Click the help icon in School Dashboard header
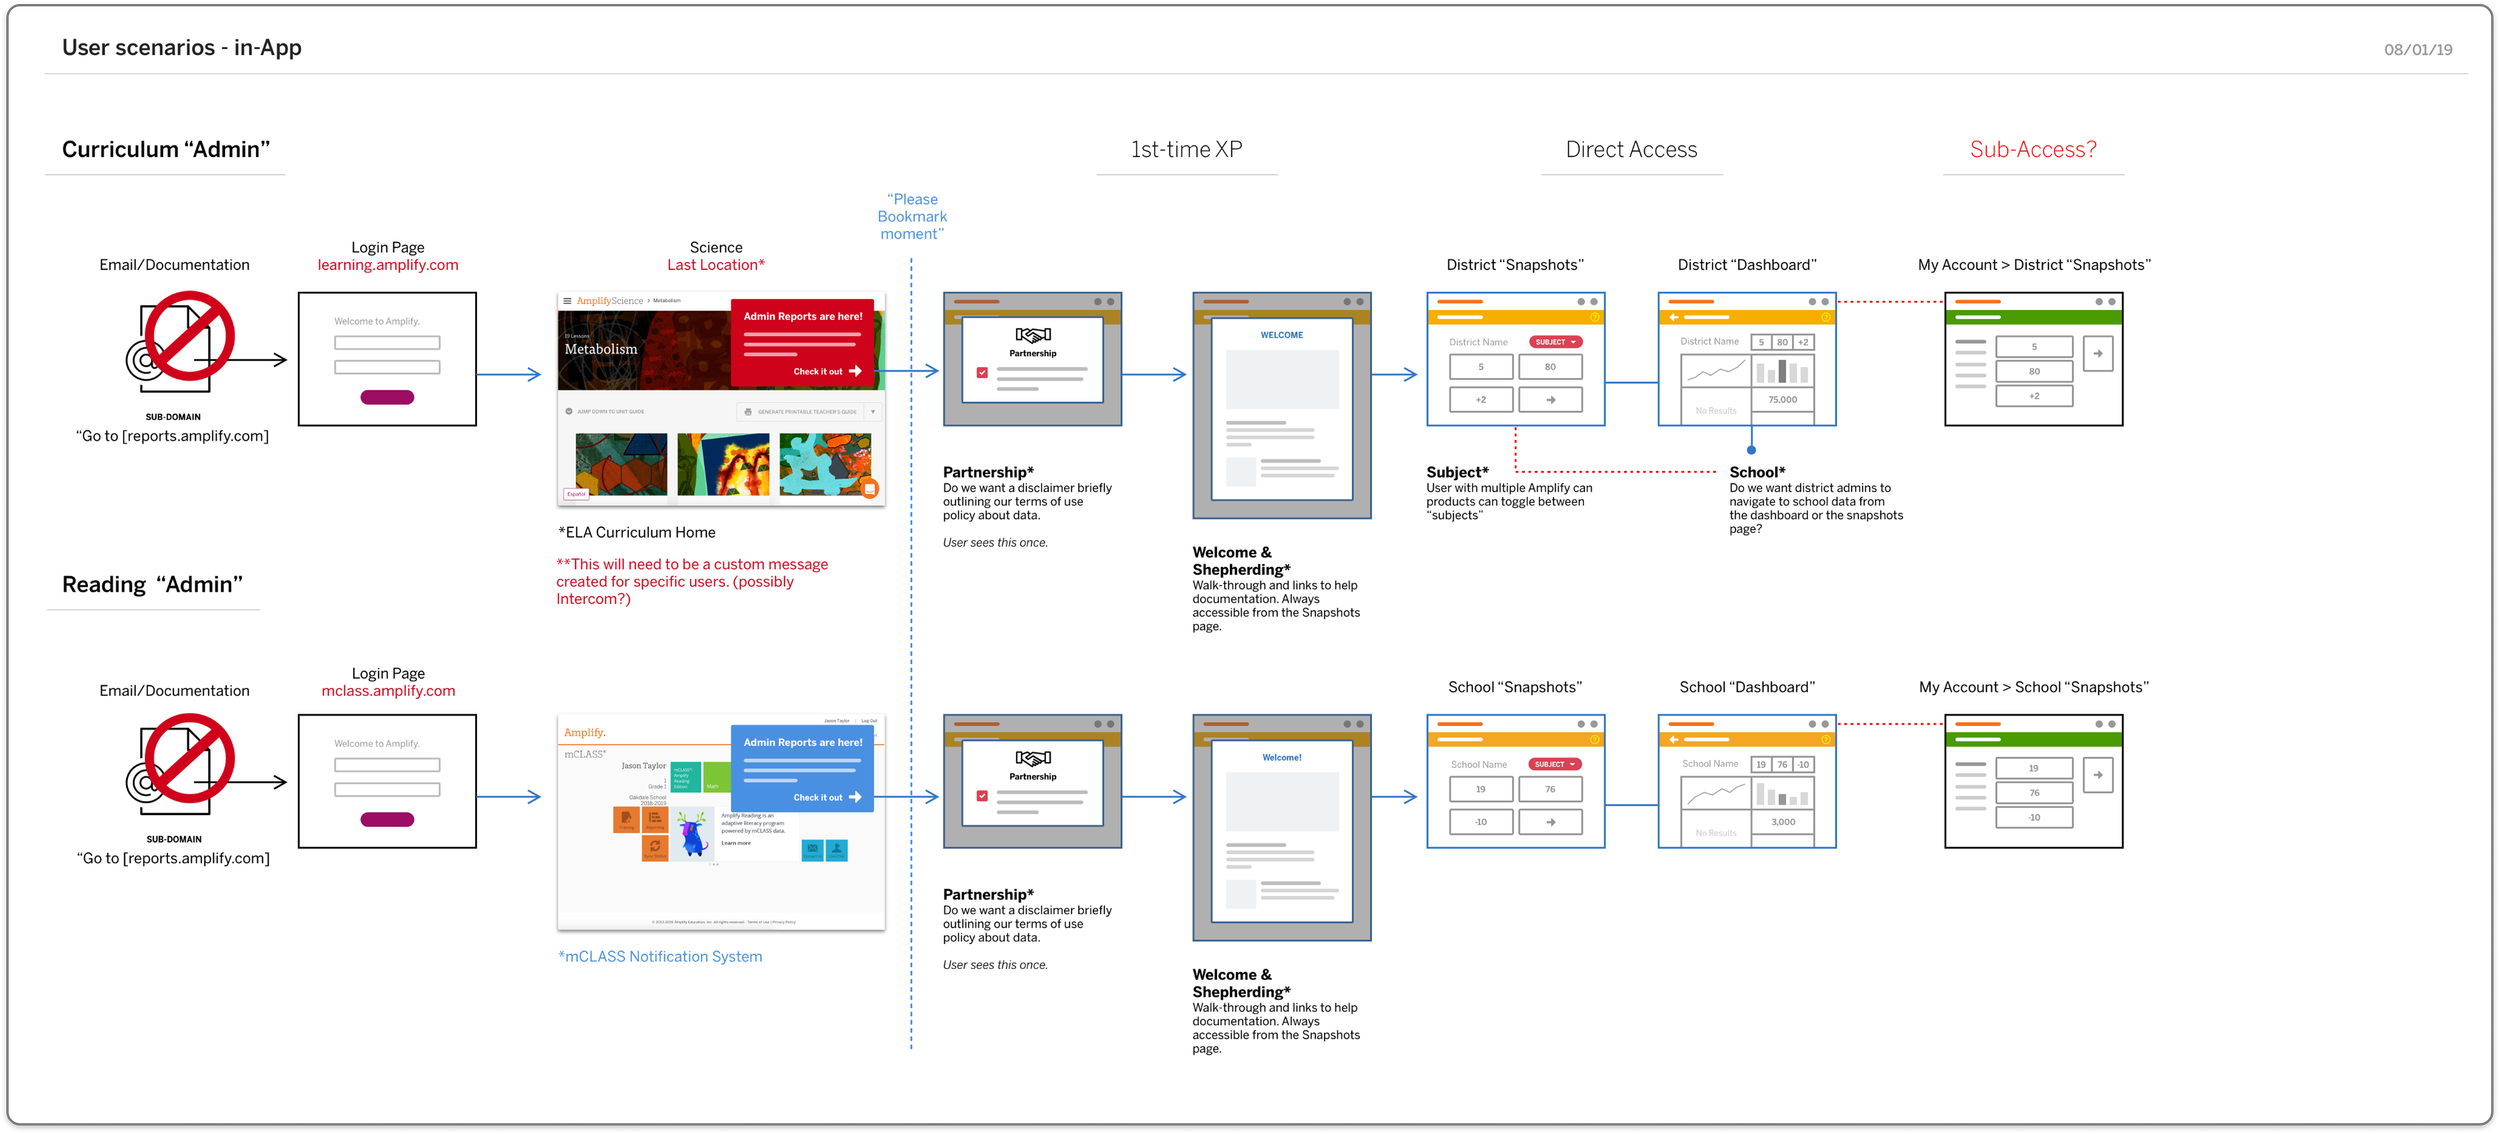The width and height of the screenshot is (2500, 1134). (x=1825, y=740)
